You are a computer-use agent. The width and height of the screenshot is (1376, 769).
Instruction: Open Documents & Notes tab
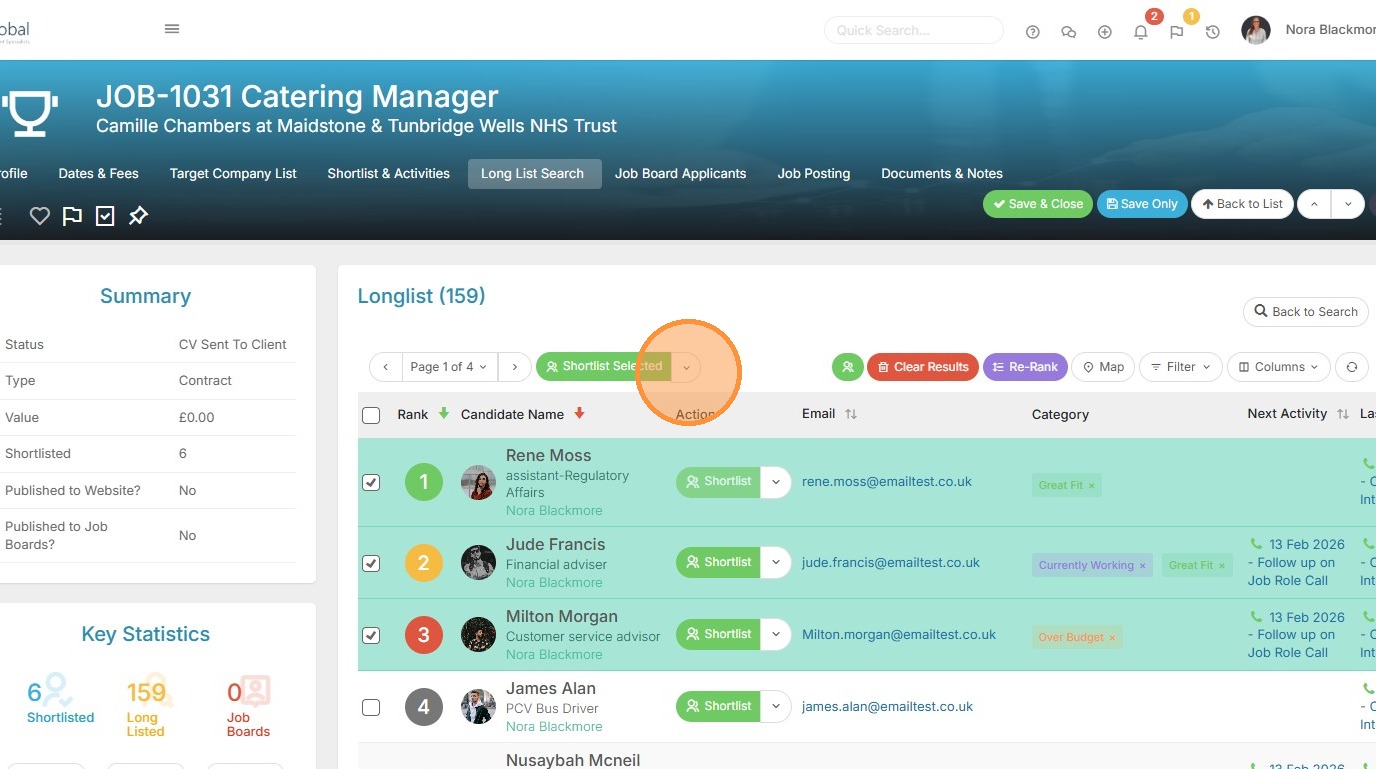coord(941,173)
